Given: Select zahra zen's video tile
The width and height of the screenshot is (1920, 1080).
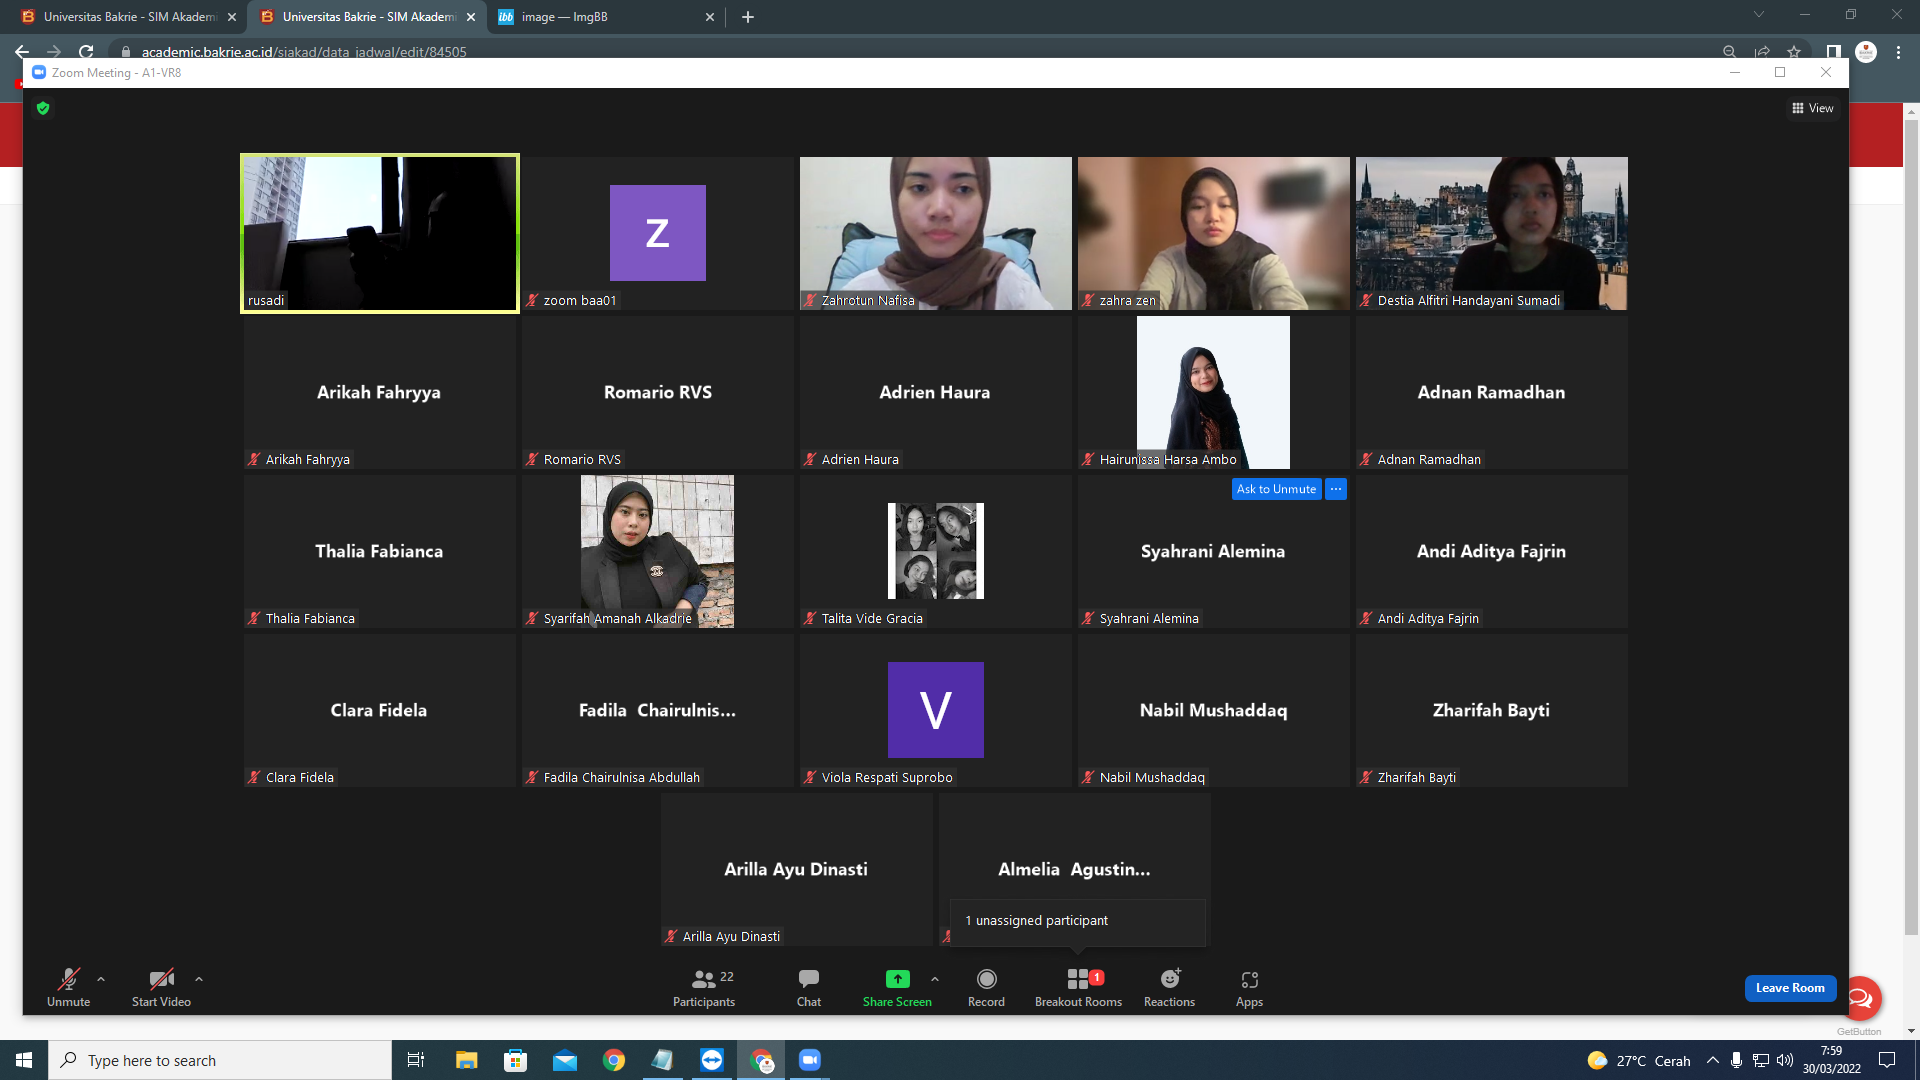Looking at the screenshot, I should click(x=1214, y=233).
